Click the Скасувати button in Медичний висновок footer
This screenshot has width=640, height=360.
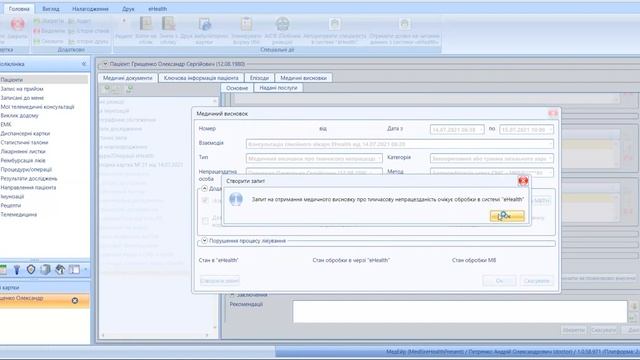pos(536,281)
